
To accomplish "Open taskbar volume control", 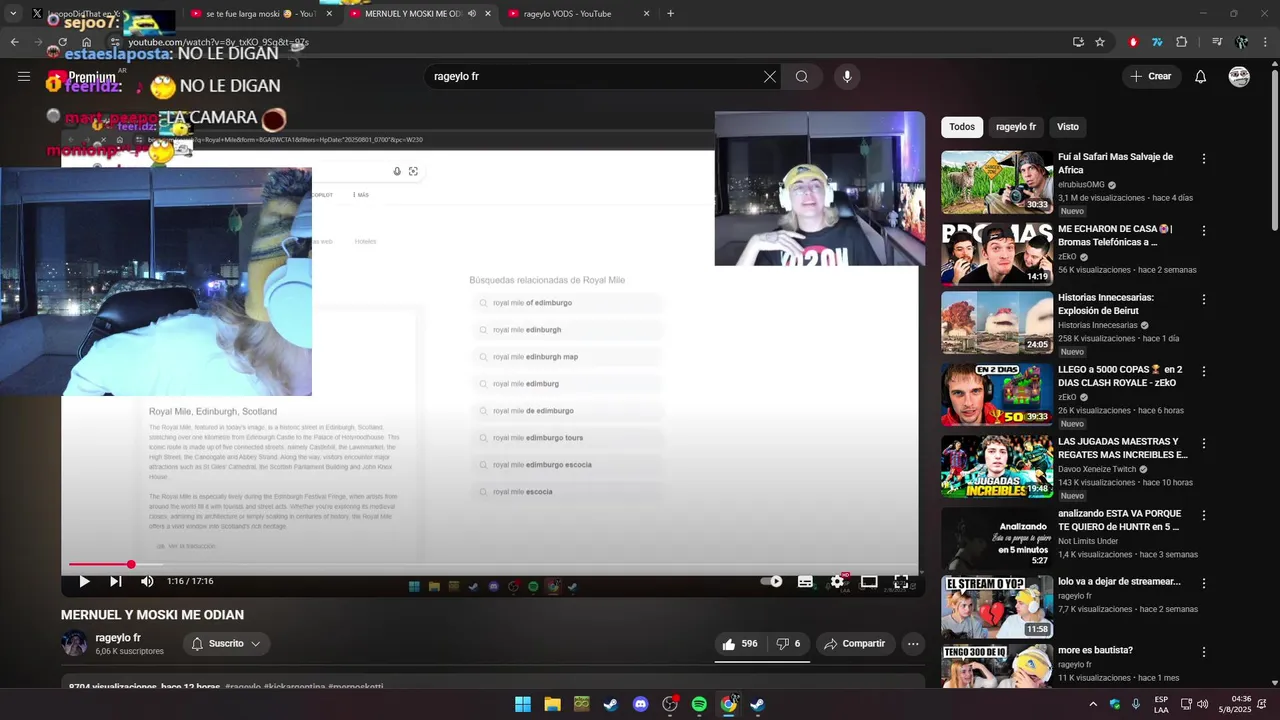I will (1202, 704).
